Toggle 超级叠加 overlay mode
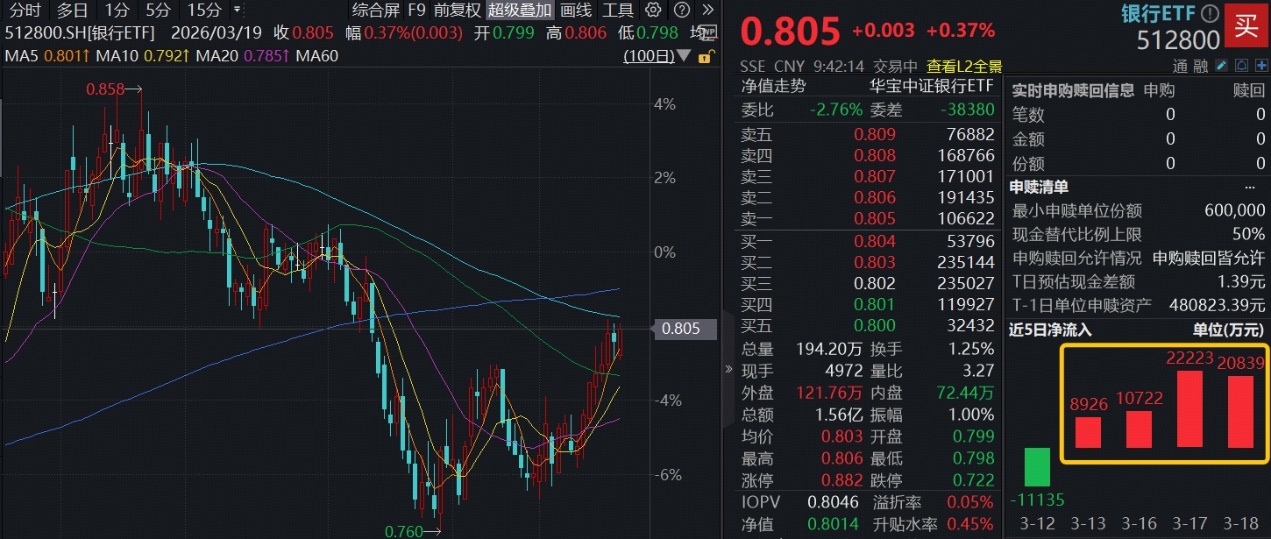 coord(519,10)
